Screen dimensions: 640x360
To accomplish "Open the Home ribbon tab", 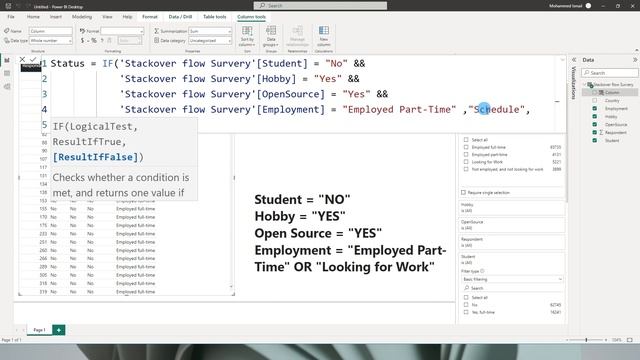I will (x=33, y=17).
